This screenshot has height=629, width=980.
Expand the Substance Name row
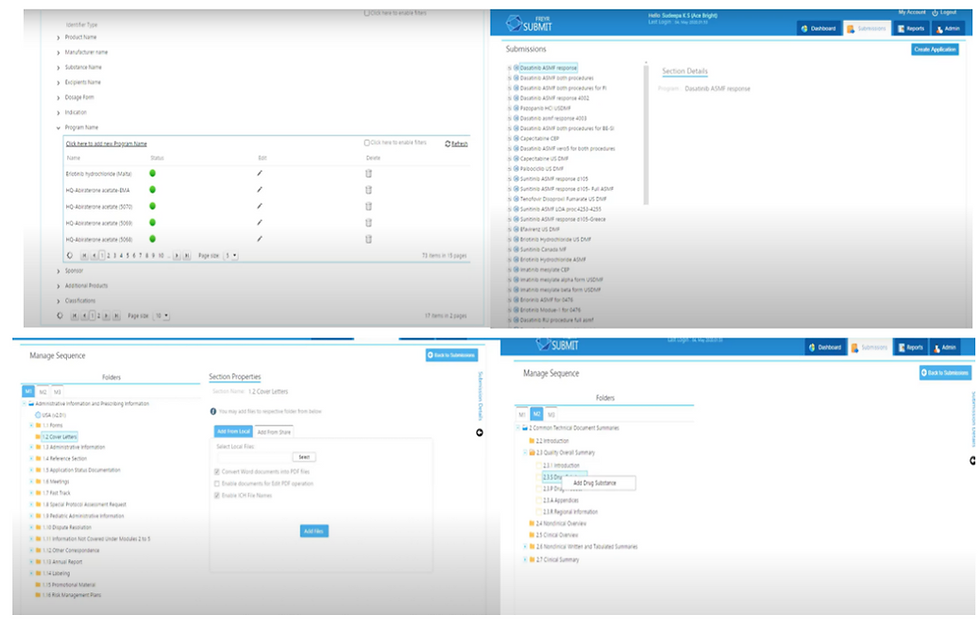pos(58,68)
